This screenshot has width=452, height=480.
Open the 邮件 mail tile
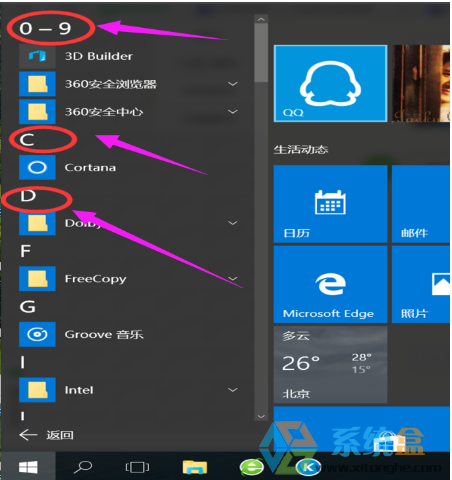[x=421, y=204]
